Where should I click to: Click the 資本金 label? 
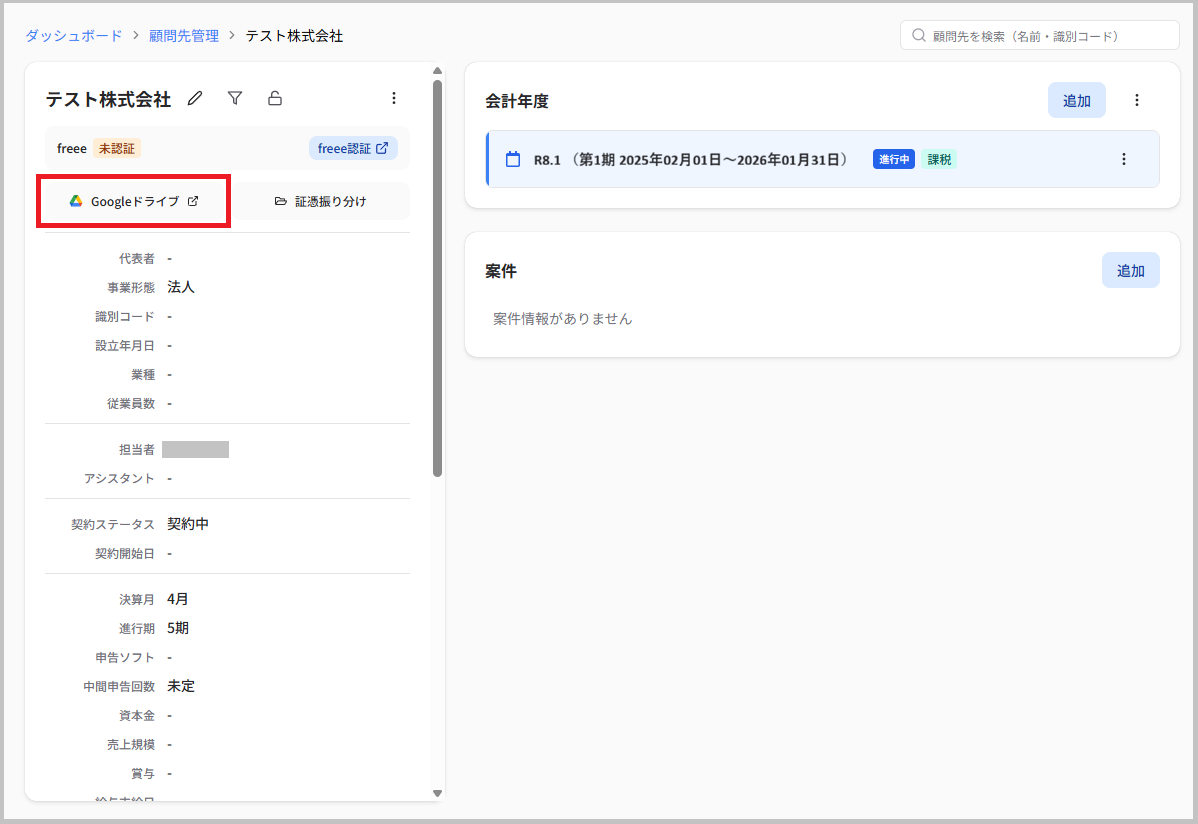[x=137, y=715]
